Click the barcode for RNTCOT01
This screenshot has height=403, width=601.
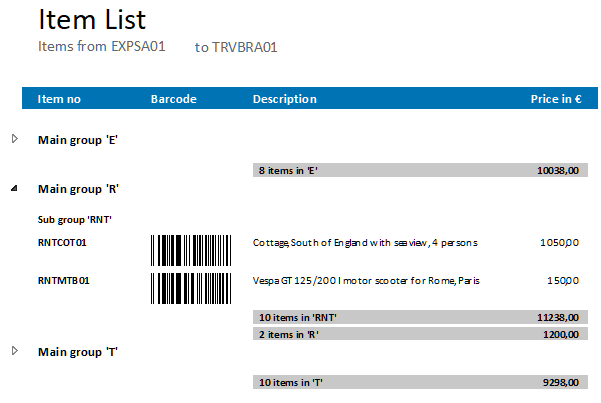191,250
